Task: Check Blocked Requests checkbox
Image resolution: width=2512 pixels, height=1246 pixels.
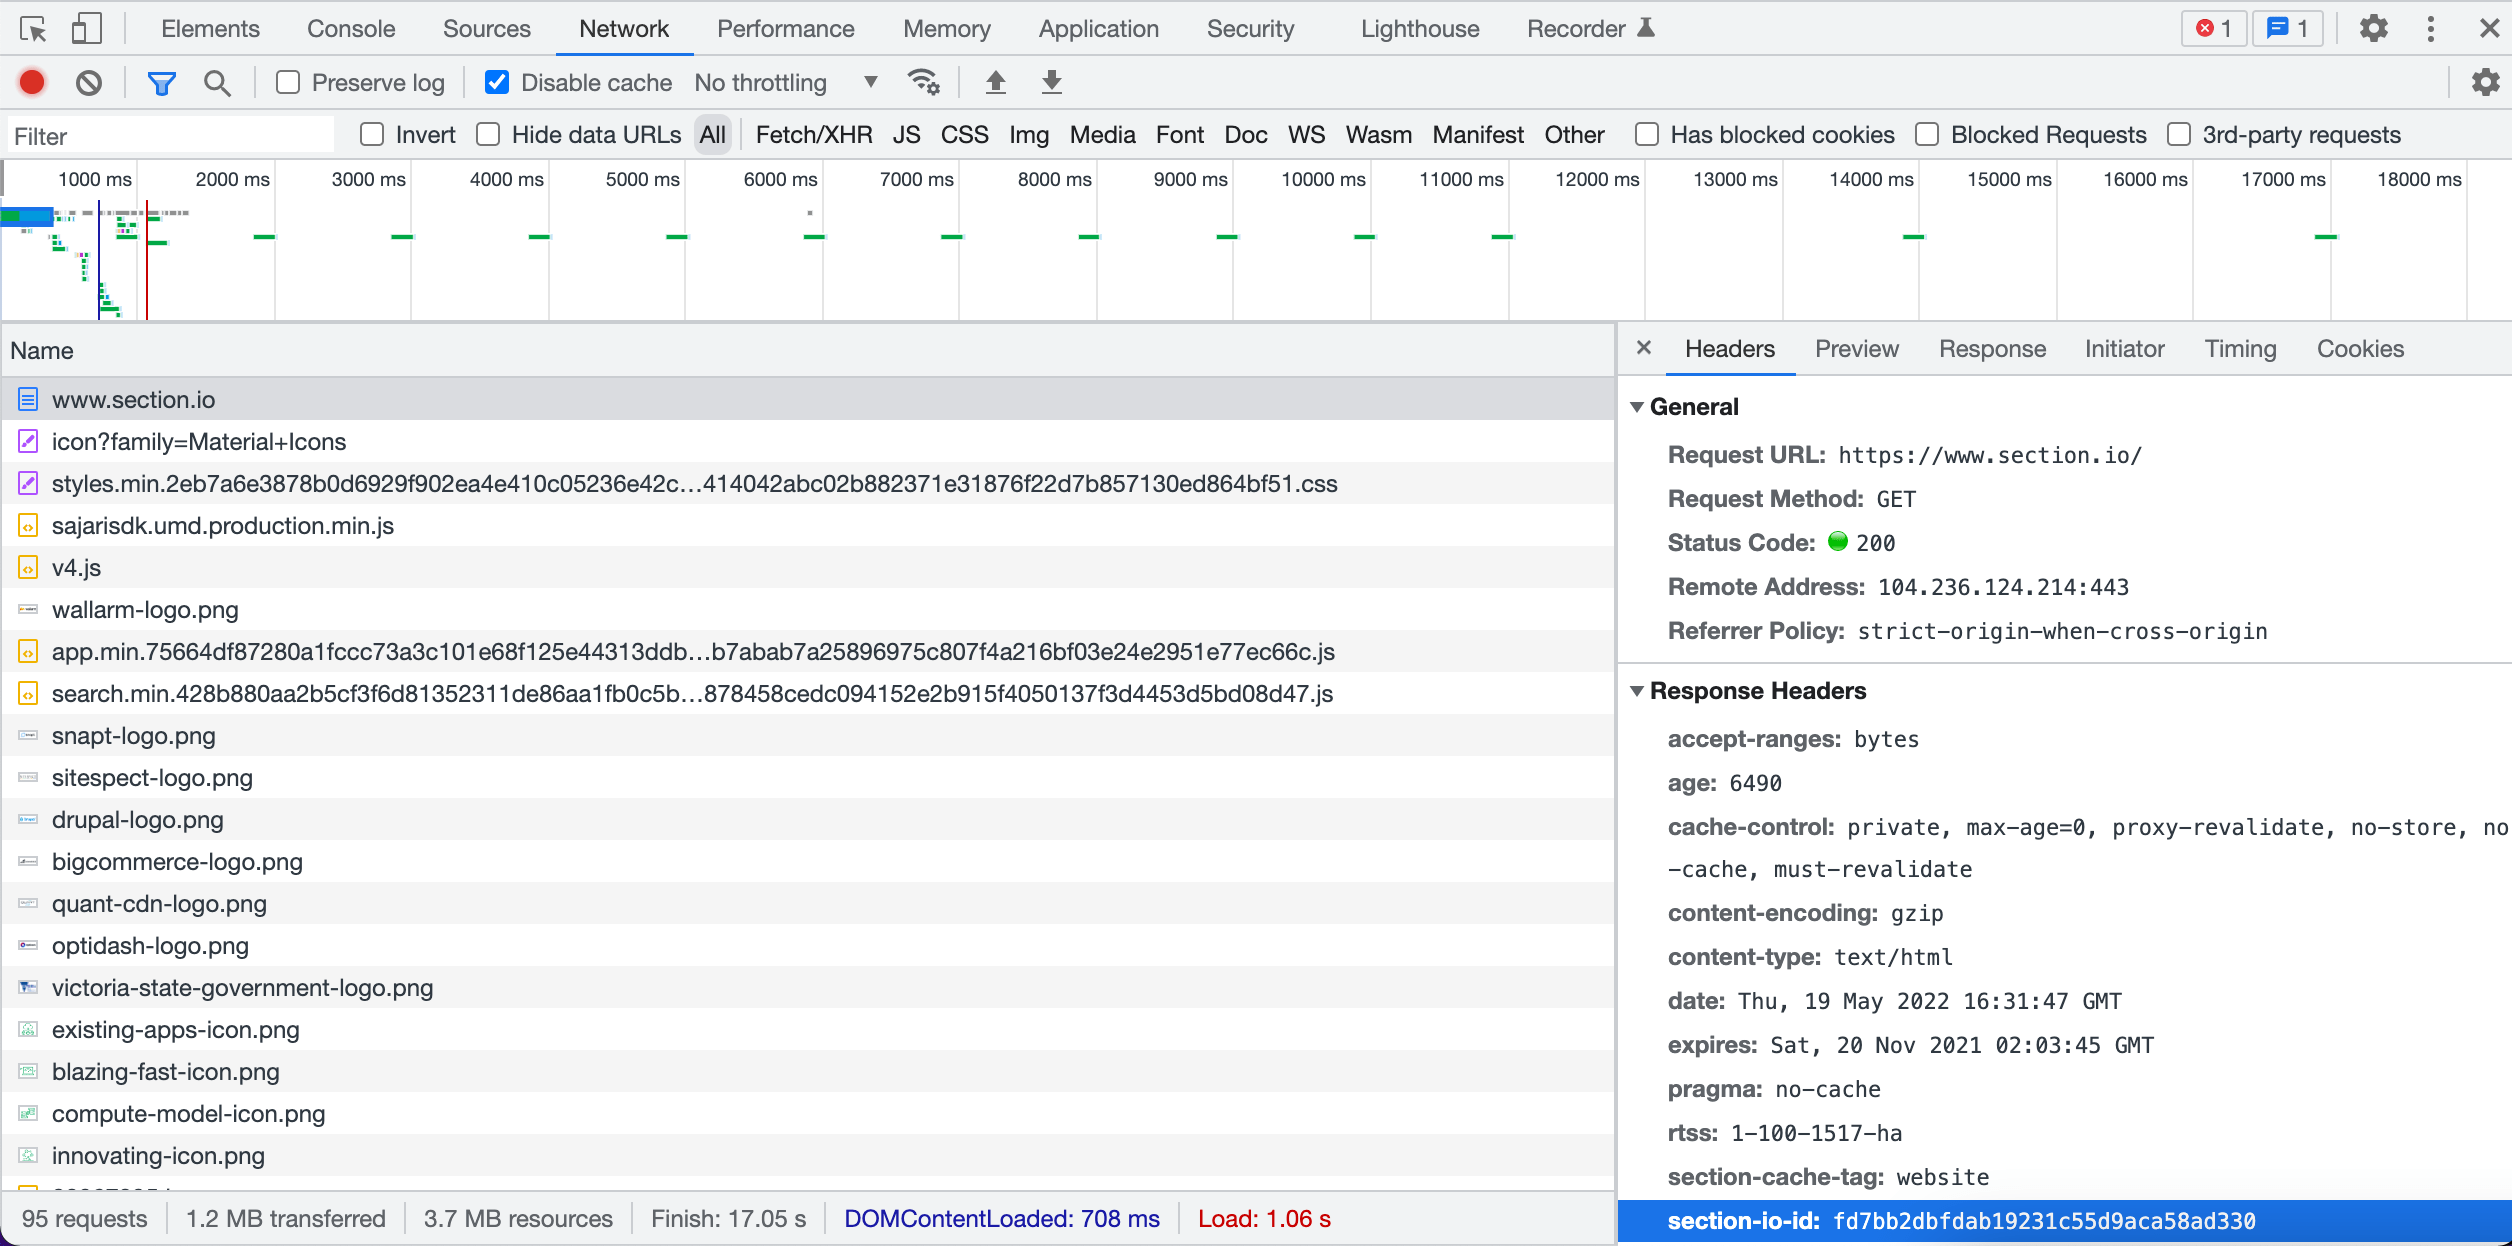Action: coord(1927,134)
